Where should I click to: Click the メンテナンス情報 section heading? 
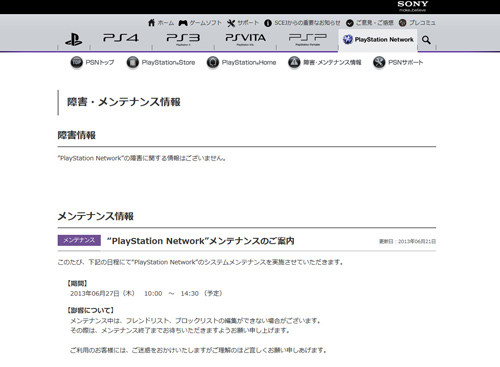96,216
